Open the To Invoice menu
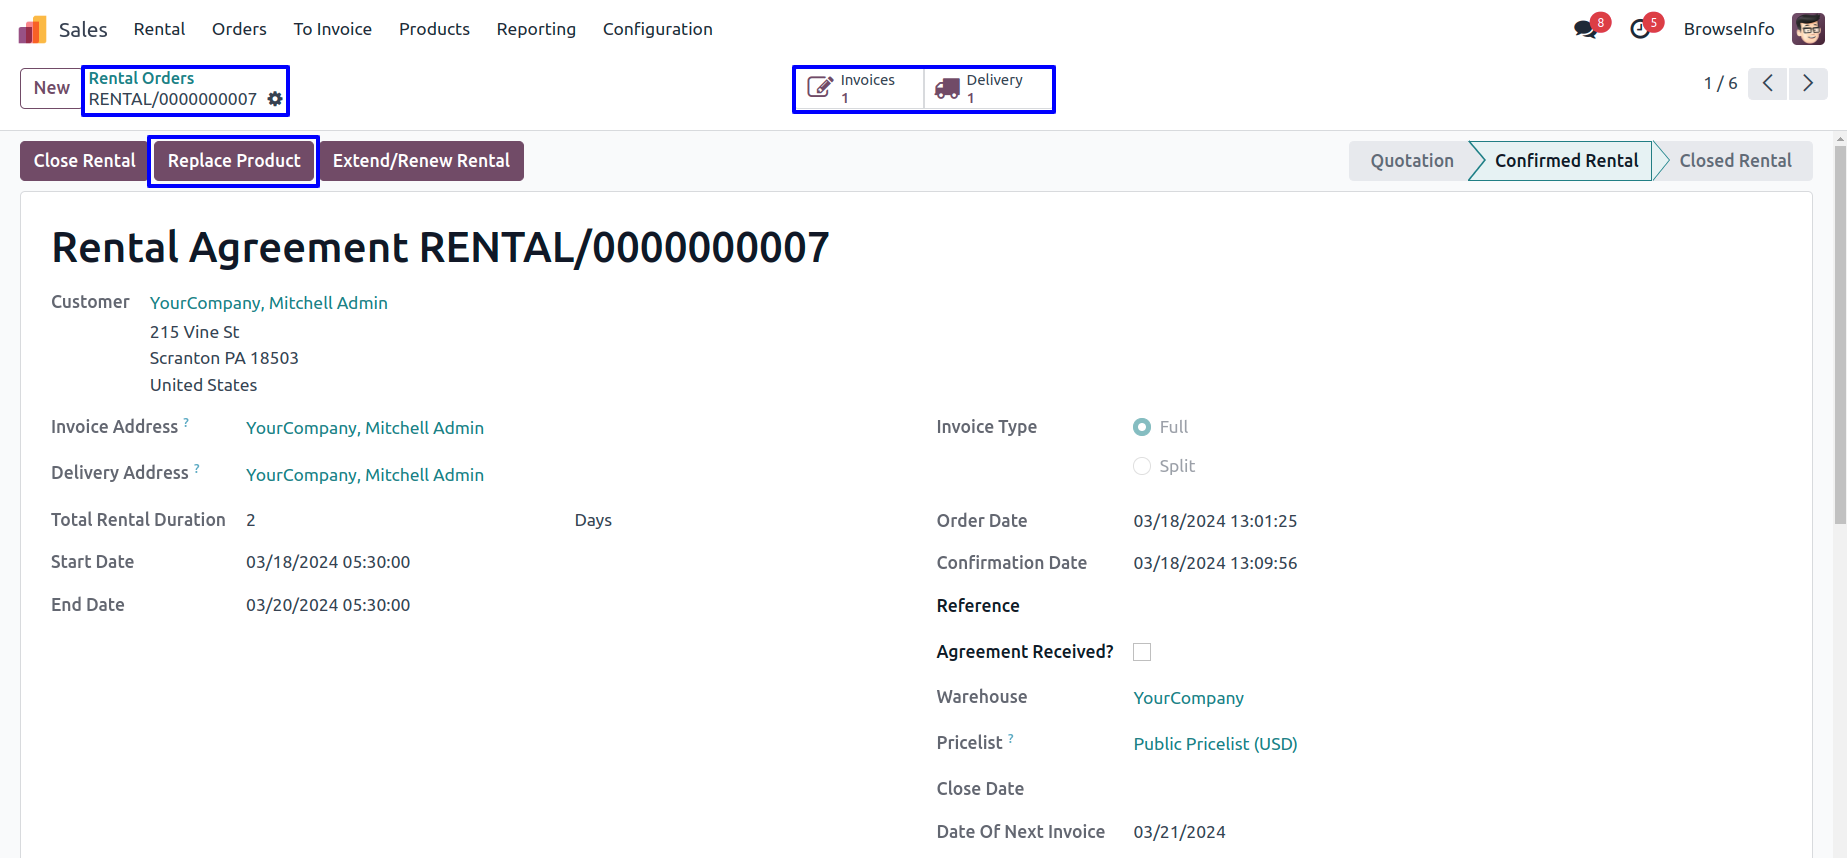1847x858 pixels. click(x=332, y=29)
